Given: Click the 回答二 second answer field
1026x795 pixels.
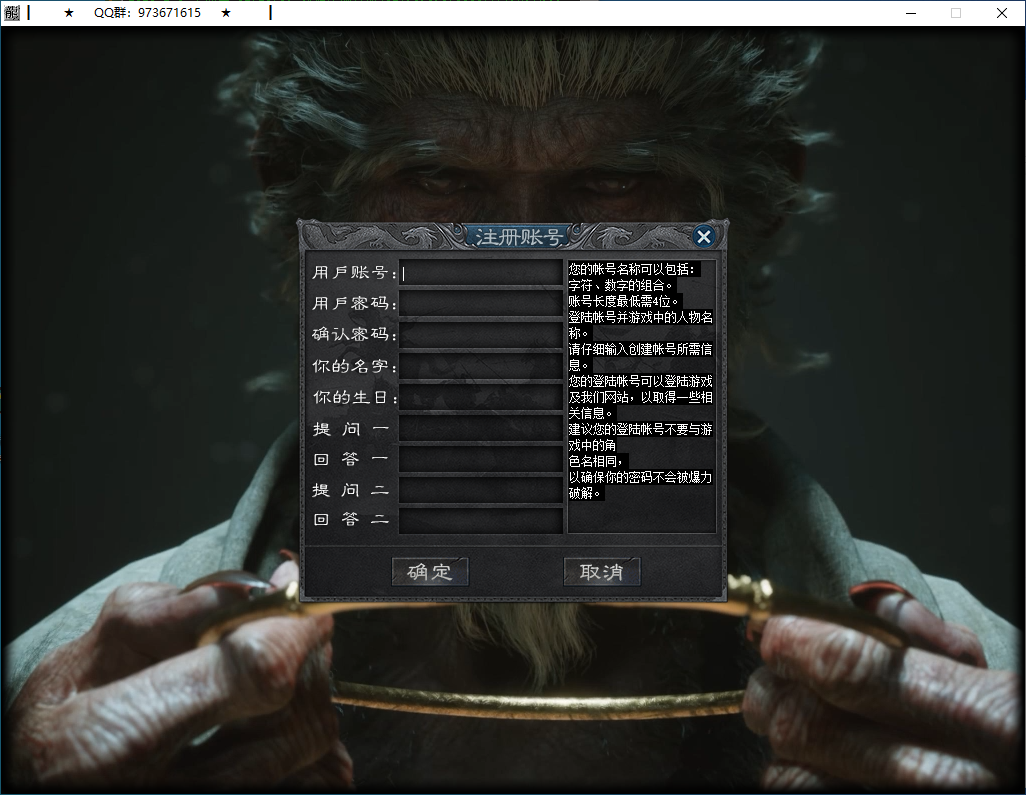Looking at the screenshot, I should pyautogui.click(x=481, y=521).
